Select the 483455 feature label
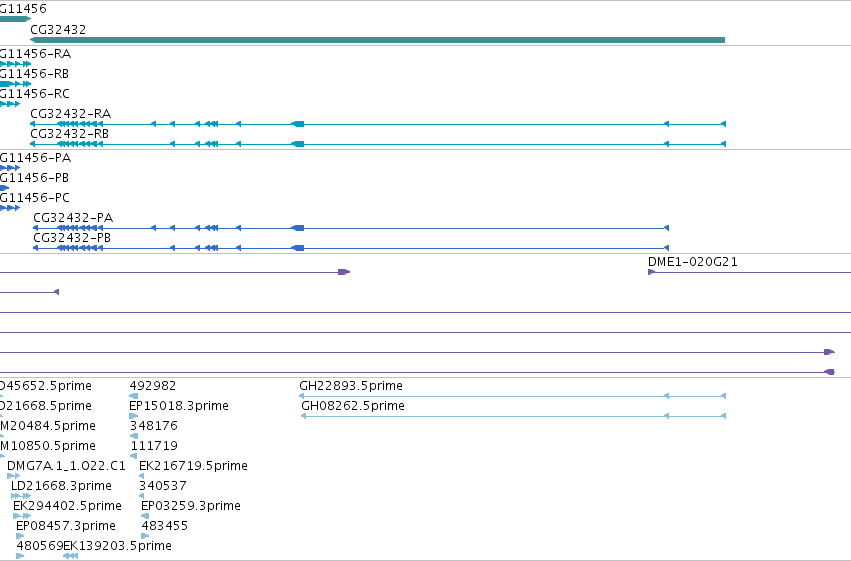The width and height of the screenshot is (851, 561). 164,526
